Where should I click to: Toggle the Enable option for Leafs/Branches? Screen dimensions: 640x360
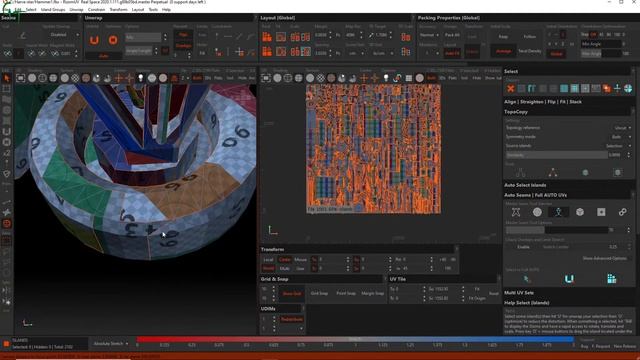tap(523, 247)
